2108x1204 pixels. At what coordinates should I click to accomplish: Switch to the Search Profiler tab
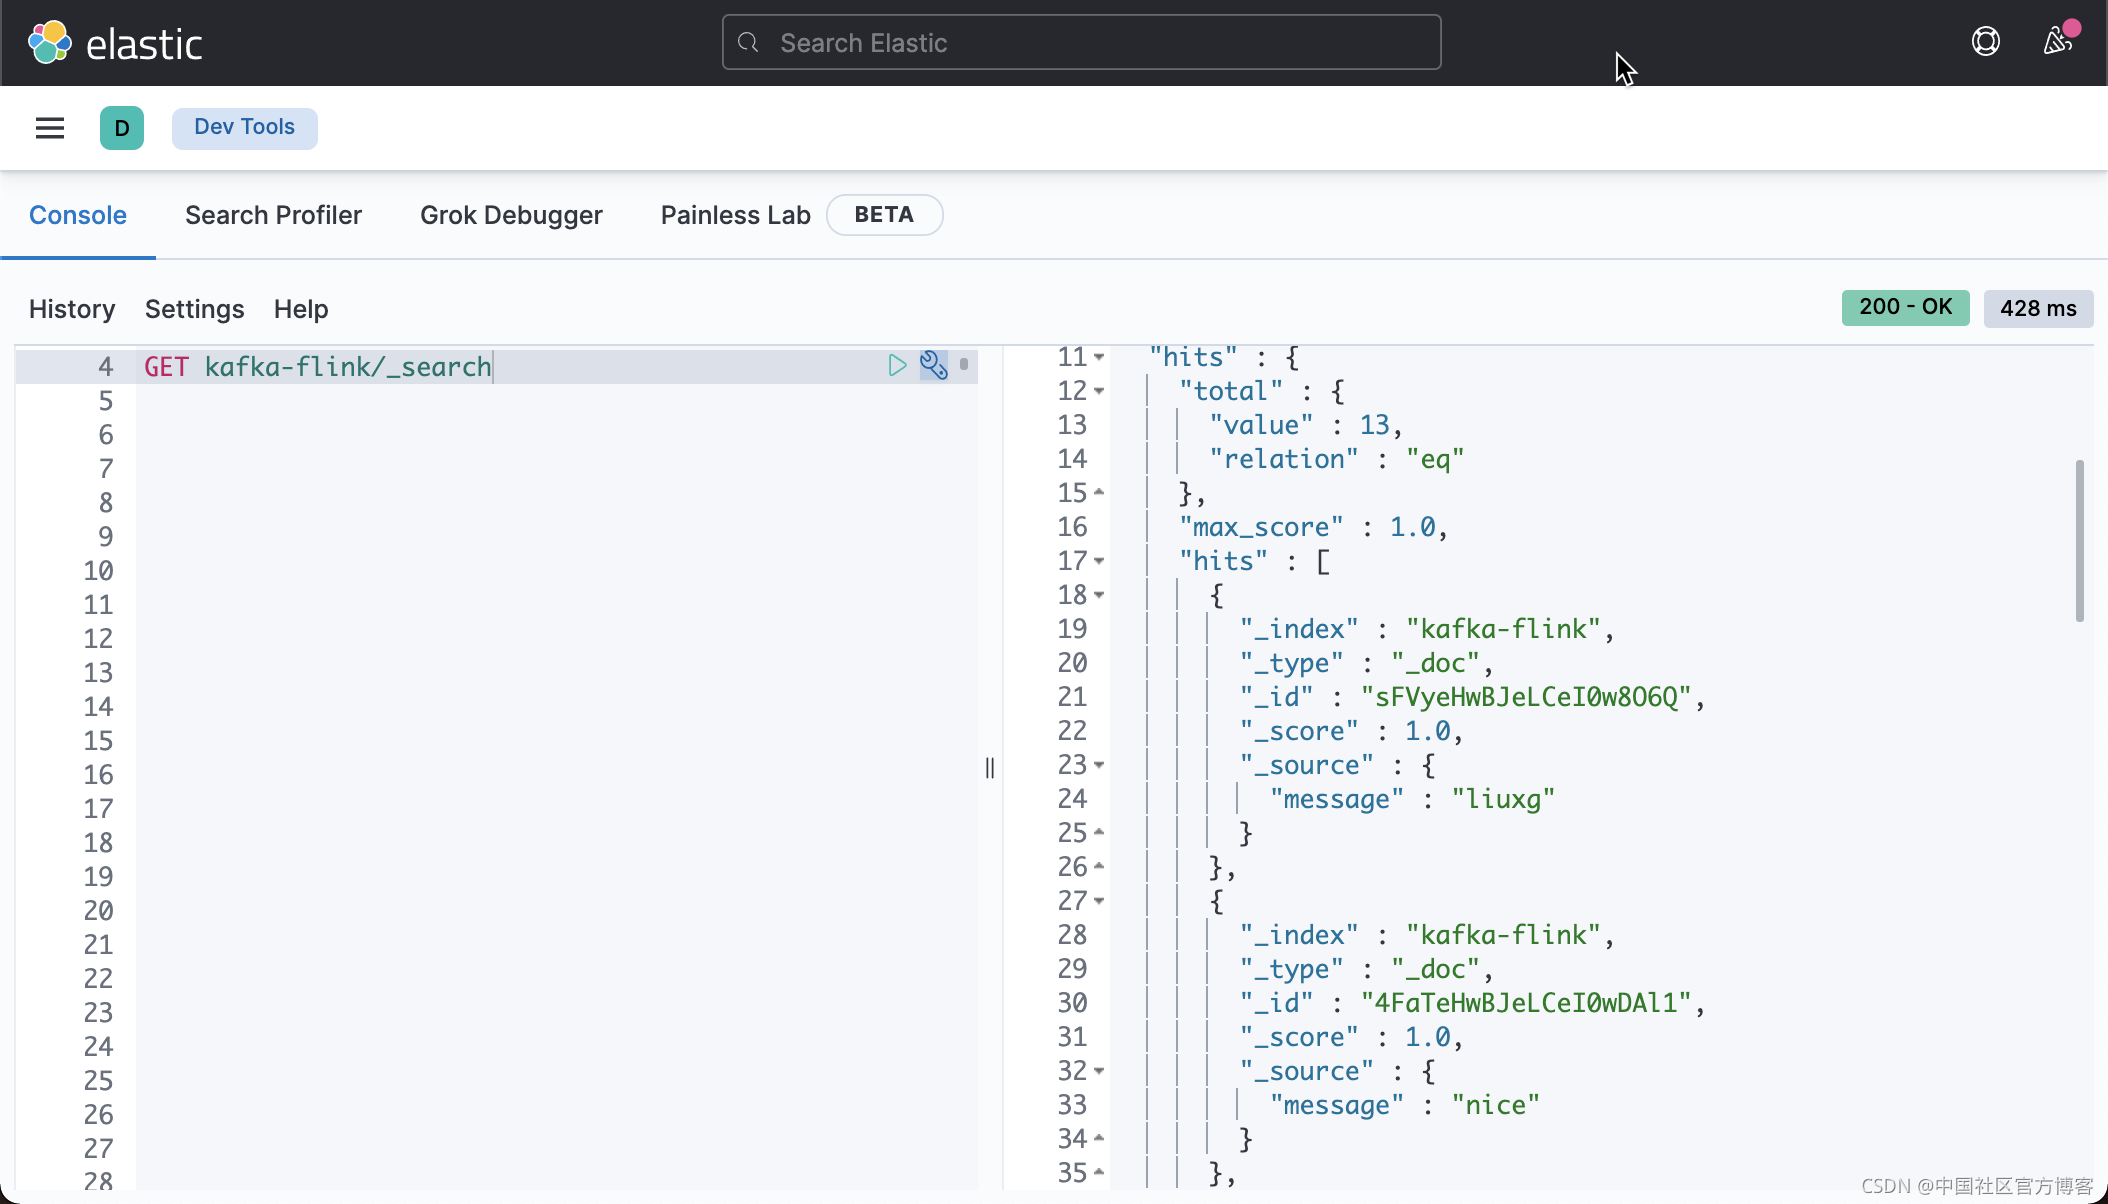coord(272,214)
